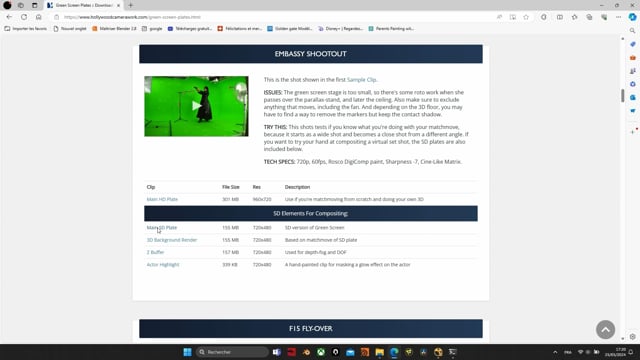Open the google bookmark
This screenshot has width=640, height=360.
(x=152, y=29)
